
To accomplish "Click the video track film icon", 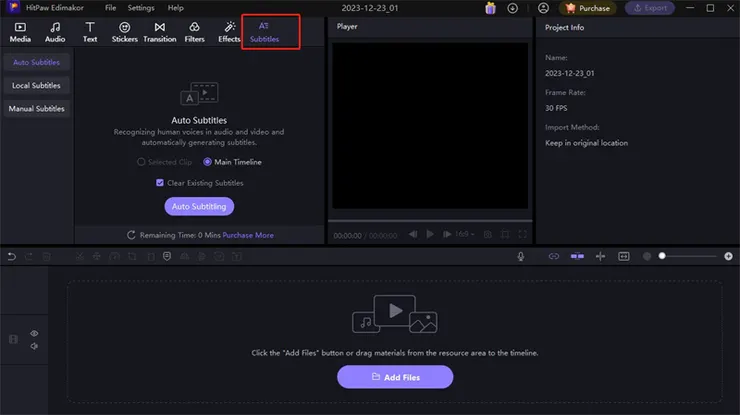I will (x=13, y=339).
